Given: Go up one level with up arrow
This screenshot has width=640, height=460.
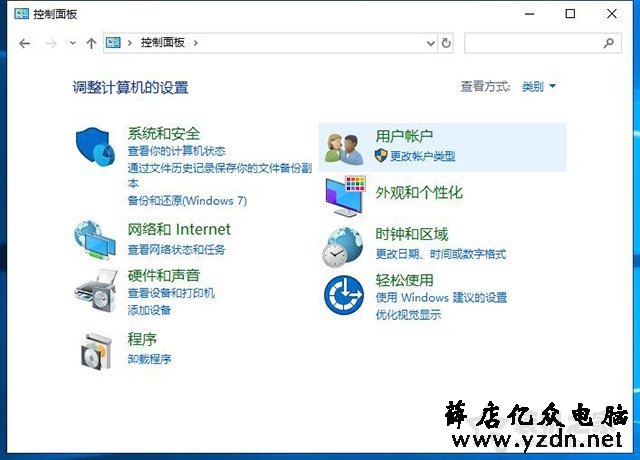Looking at the screenshot, I should tap(91, 43).
